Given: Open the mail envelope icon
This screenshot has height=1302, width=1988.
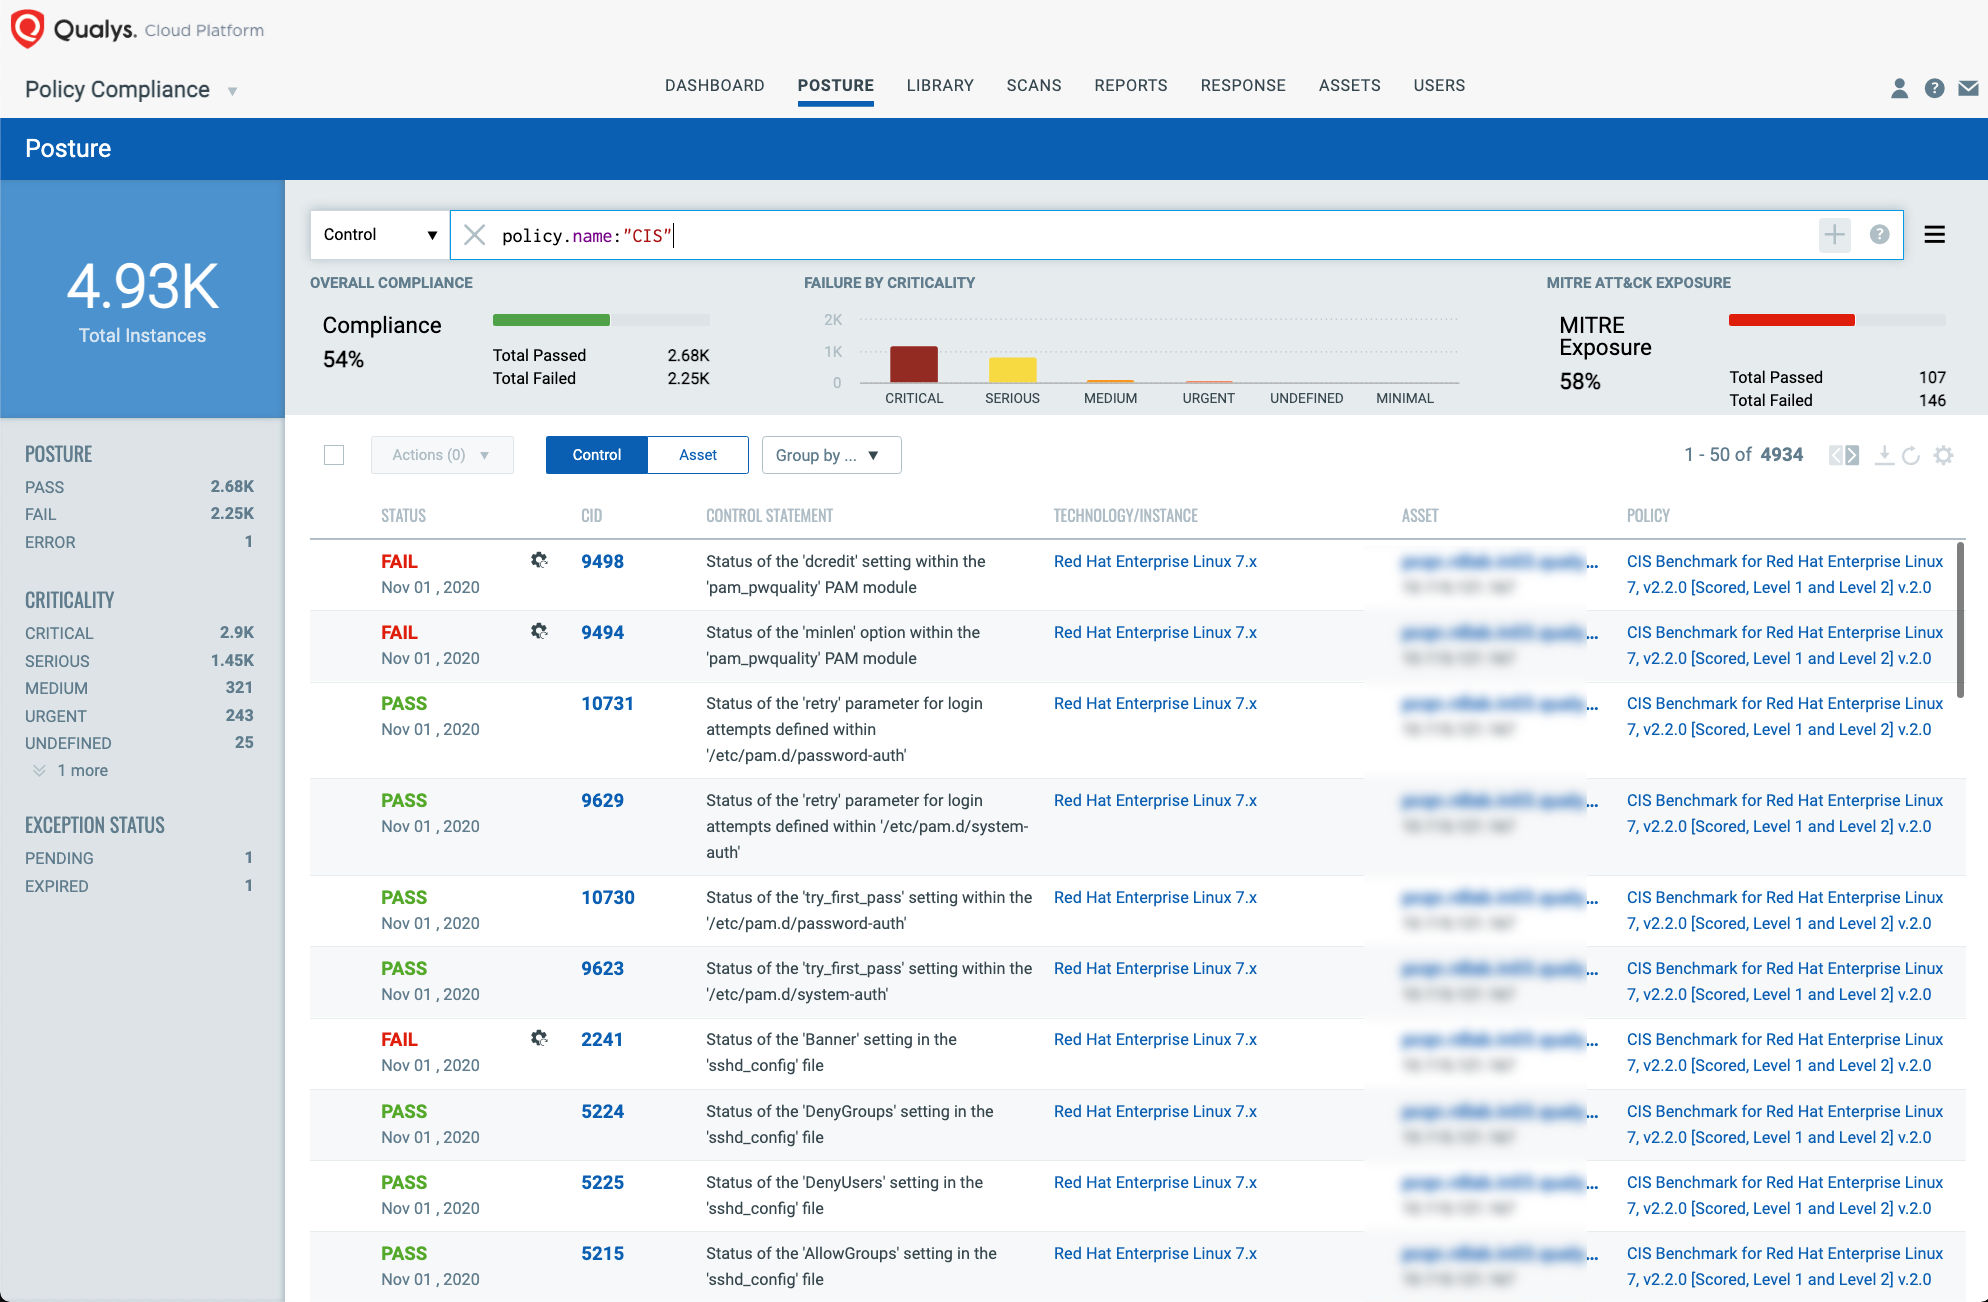Looking at the screenshot, I should [x=1968, y=88].
